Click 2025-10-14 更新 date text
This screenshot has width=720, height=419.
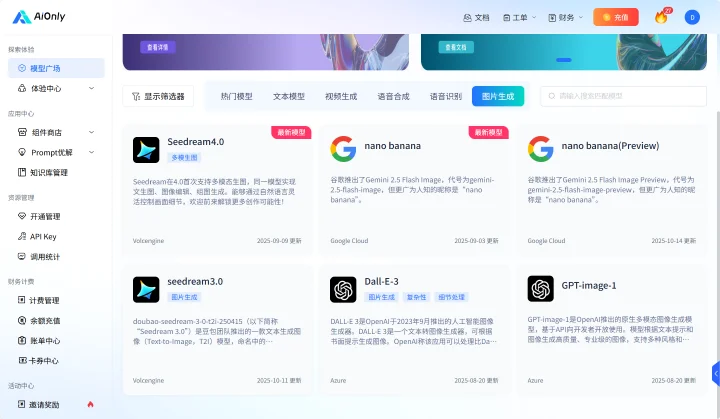click(674, 241)
